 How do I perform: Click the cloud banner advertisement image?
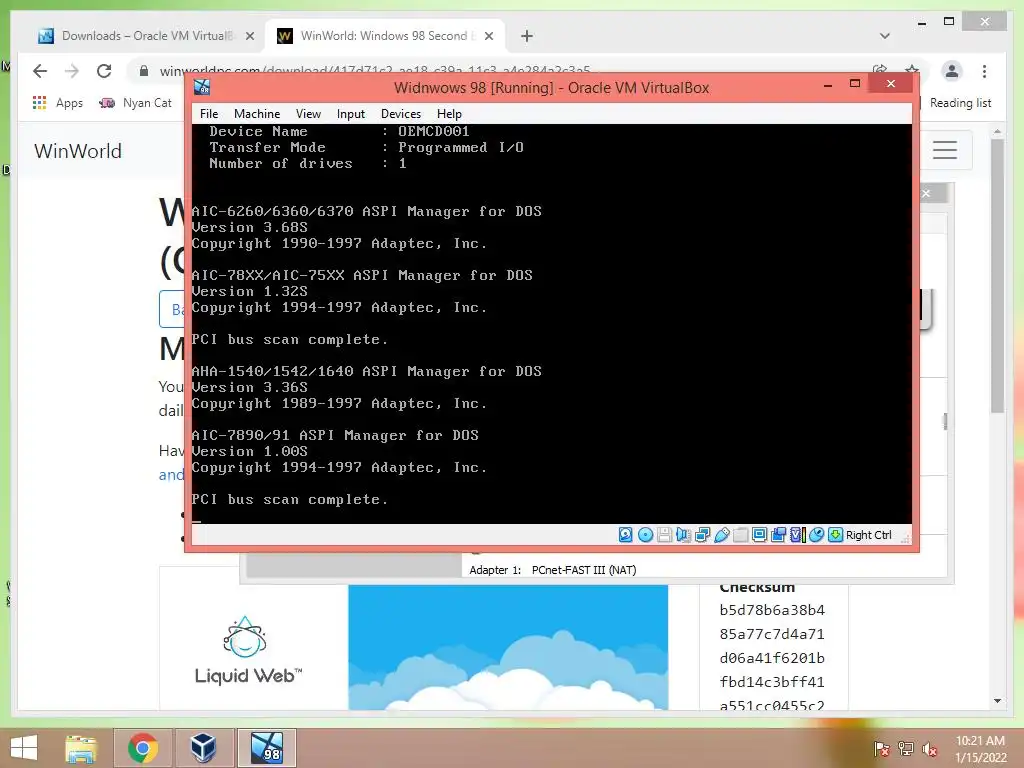(x=508, y=647)
